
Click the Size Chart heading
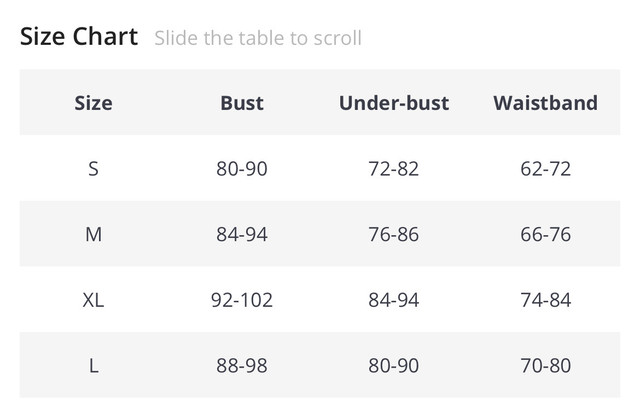click(79, 36)
